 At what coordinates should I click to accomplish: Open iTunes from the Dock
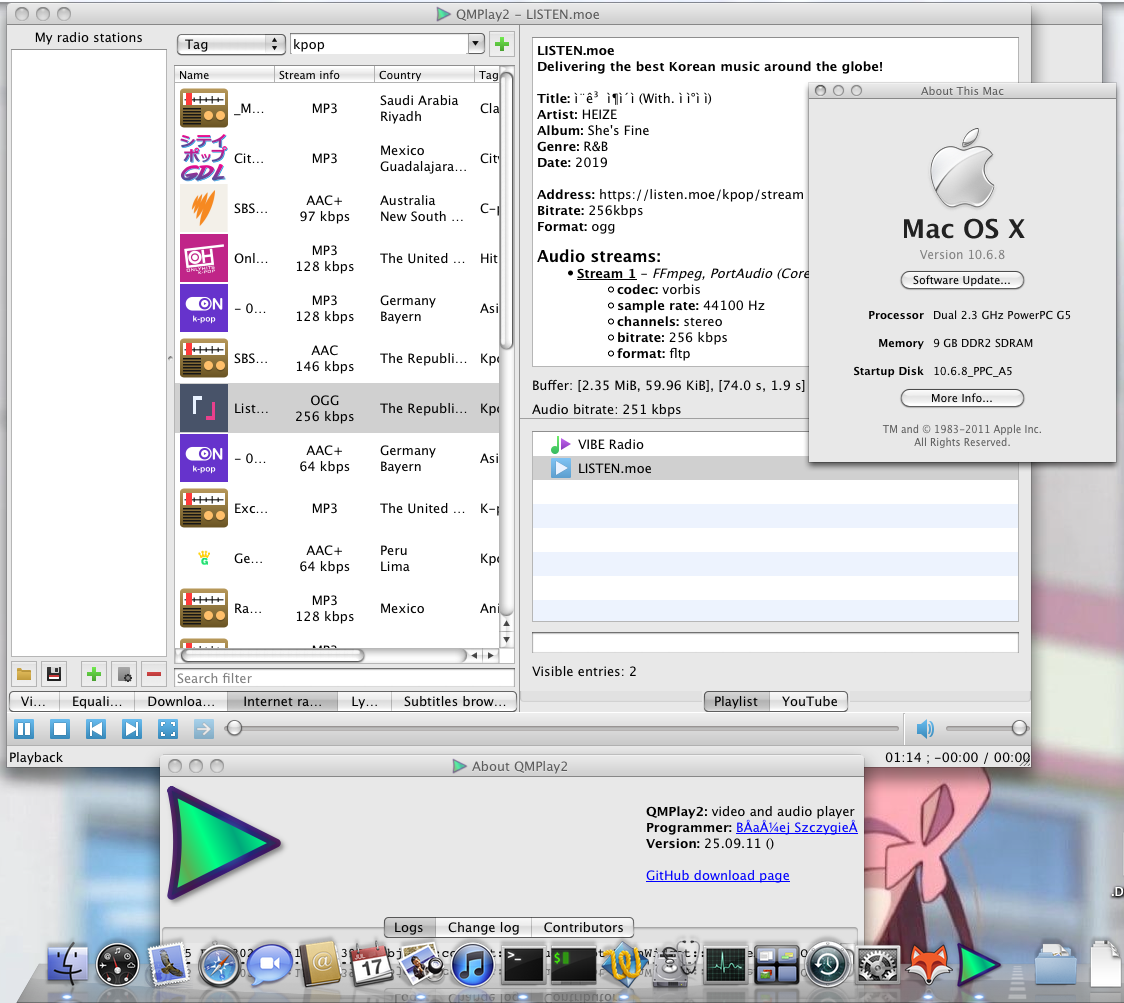[472, 965]
